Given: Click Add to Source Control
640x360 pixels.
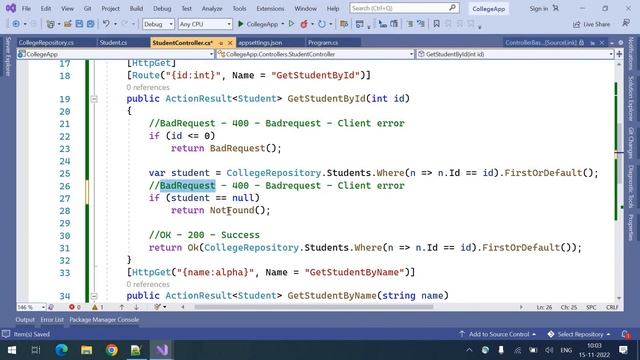Looking at the screenshot, I should point(497,334).
